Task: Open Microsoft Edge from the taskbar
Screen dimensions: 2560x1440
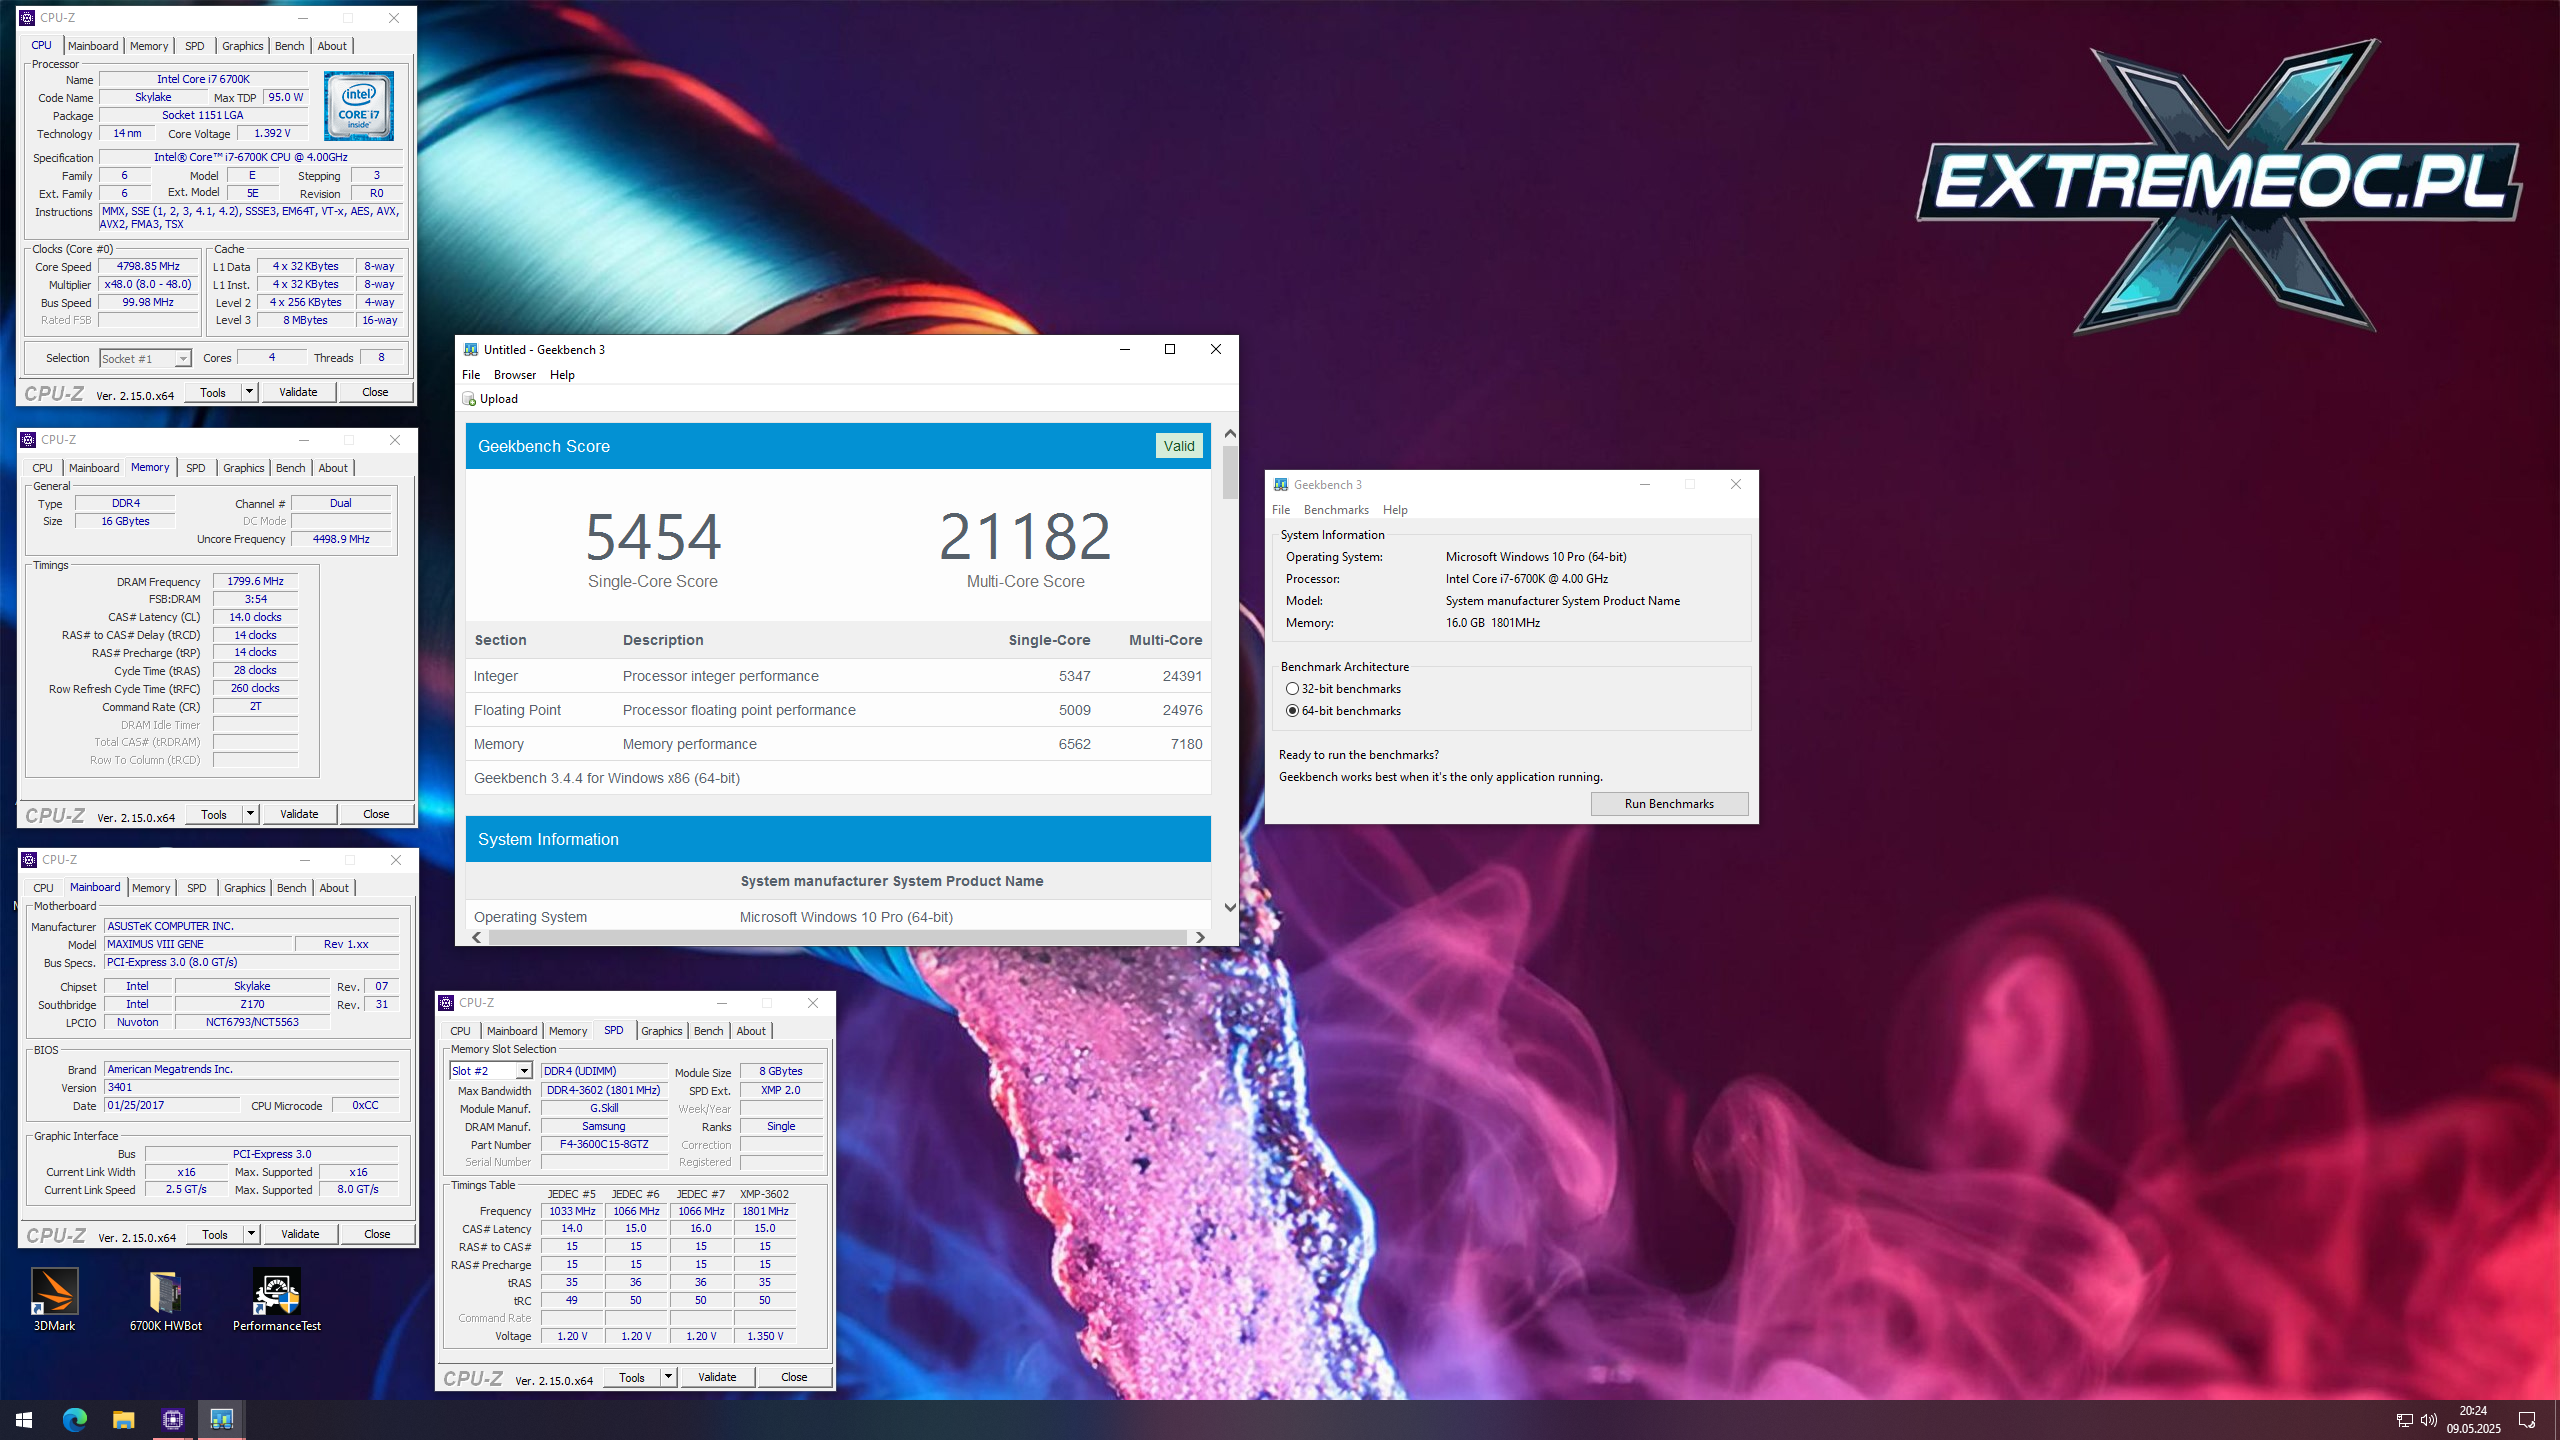Action: tap(75, 1419)
